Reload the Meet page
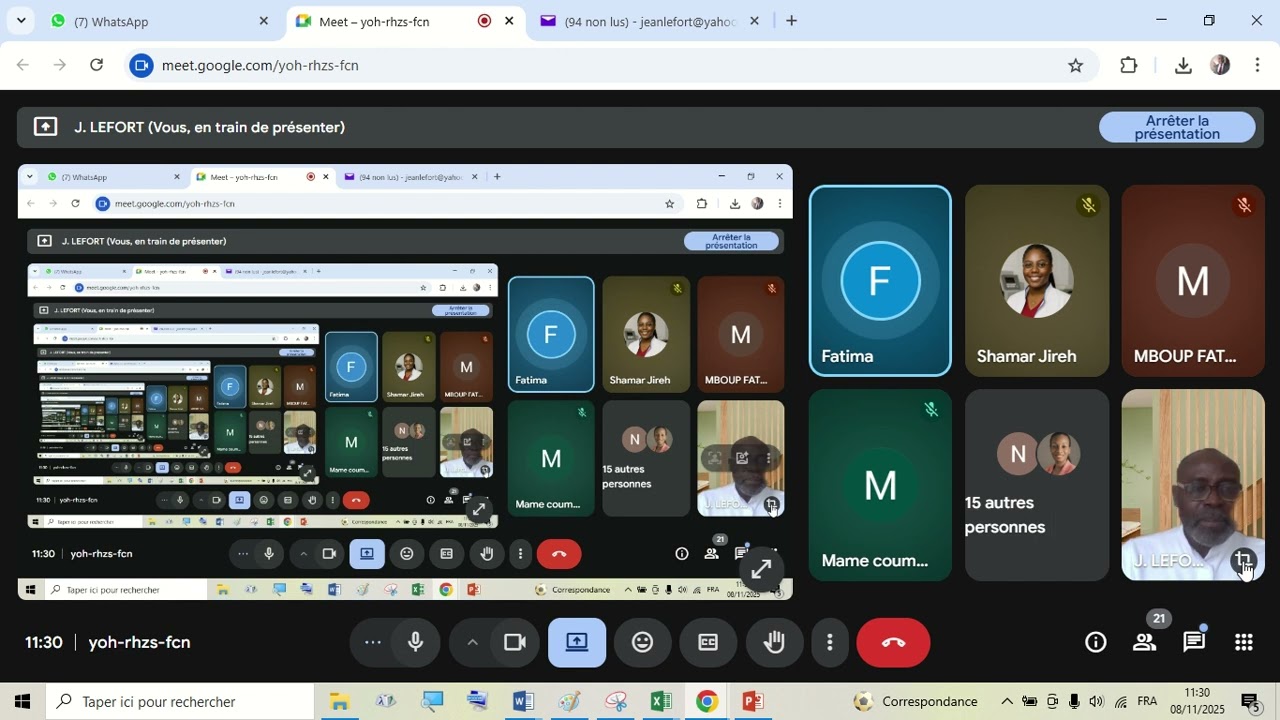 pos(97,65)
